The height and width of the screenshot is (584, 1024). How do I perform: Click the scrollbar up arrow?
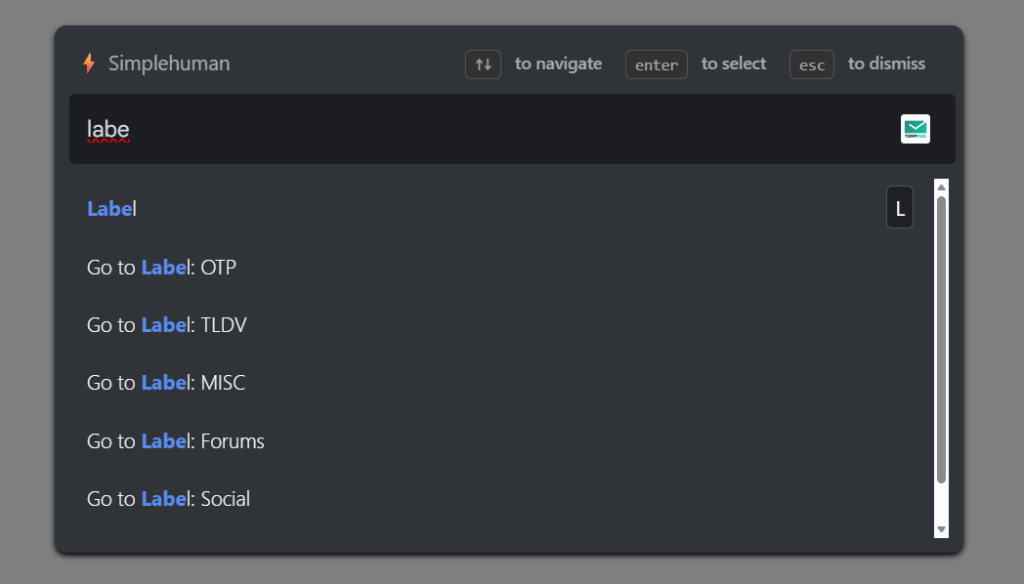pyautogui.click(x=941, y=187)
